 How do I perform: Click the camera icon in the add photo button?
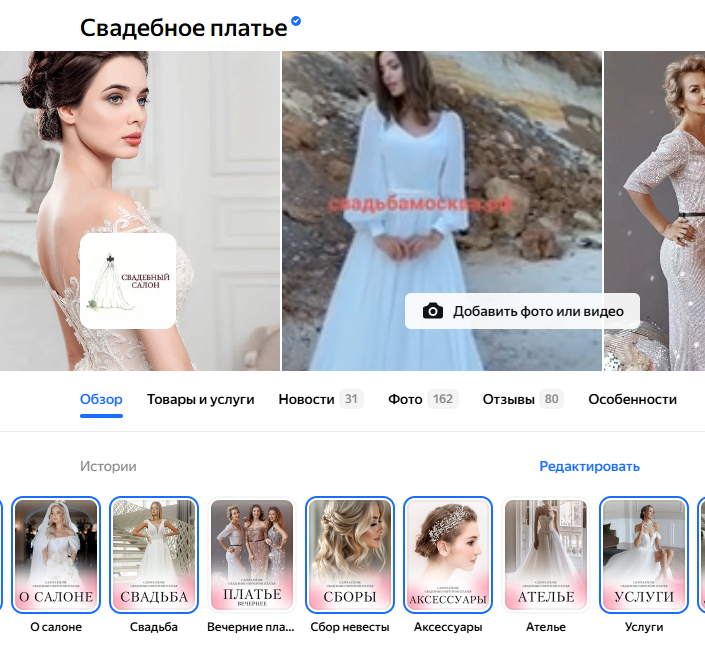pos(433,311)
